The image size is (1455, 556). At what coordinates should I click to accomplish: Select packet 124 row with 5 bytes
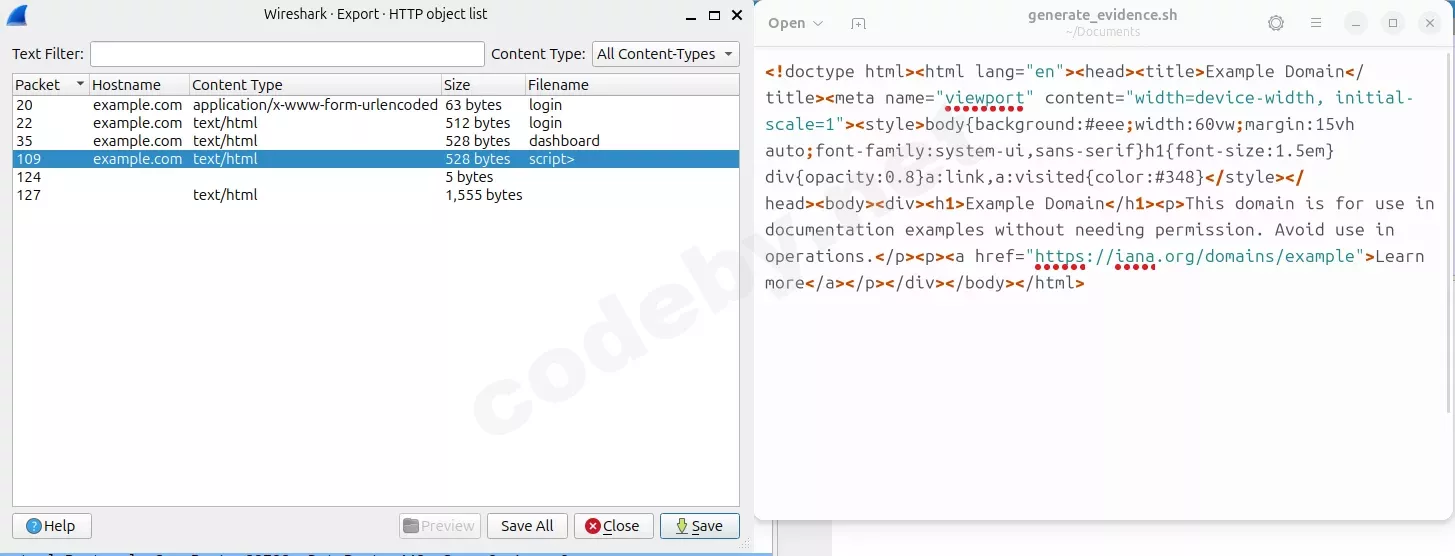[x=376, y=177]
